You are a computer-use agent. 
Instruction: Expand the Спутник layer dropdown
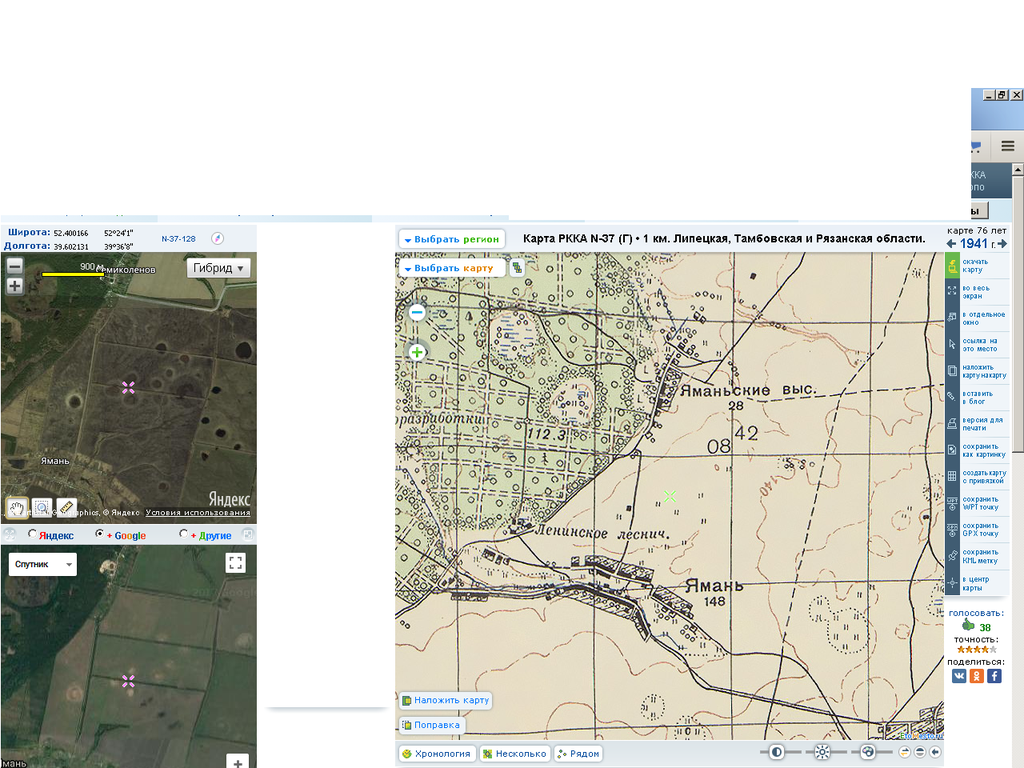pyautogui.click(x=42, y=565)
